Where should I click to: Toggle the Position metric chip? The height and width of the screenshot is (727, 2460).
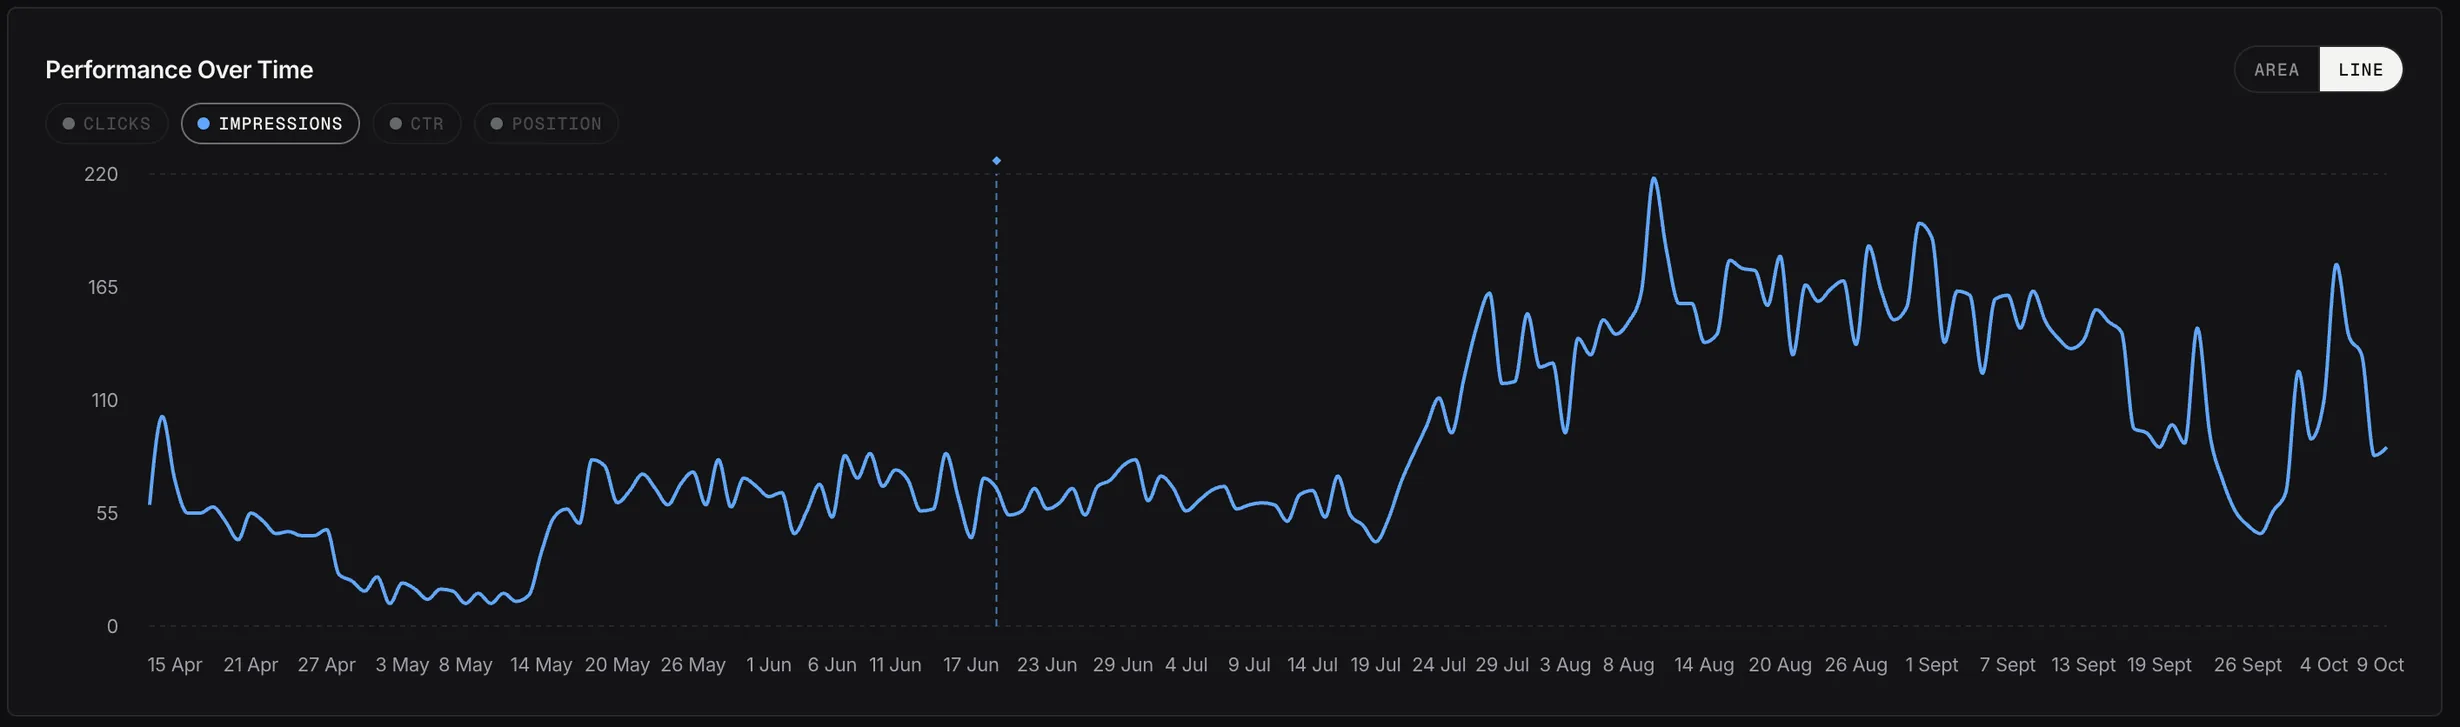[546, 124]
